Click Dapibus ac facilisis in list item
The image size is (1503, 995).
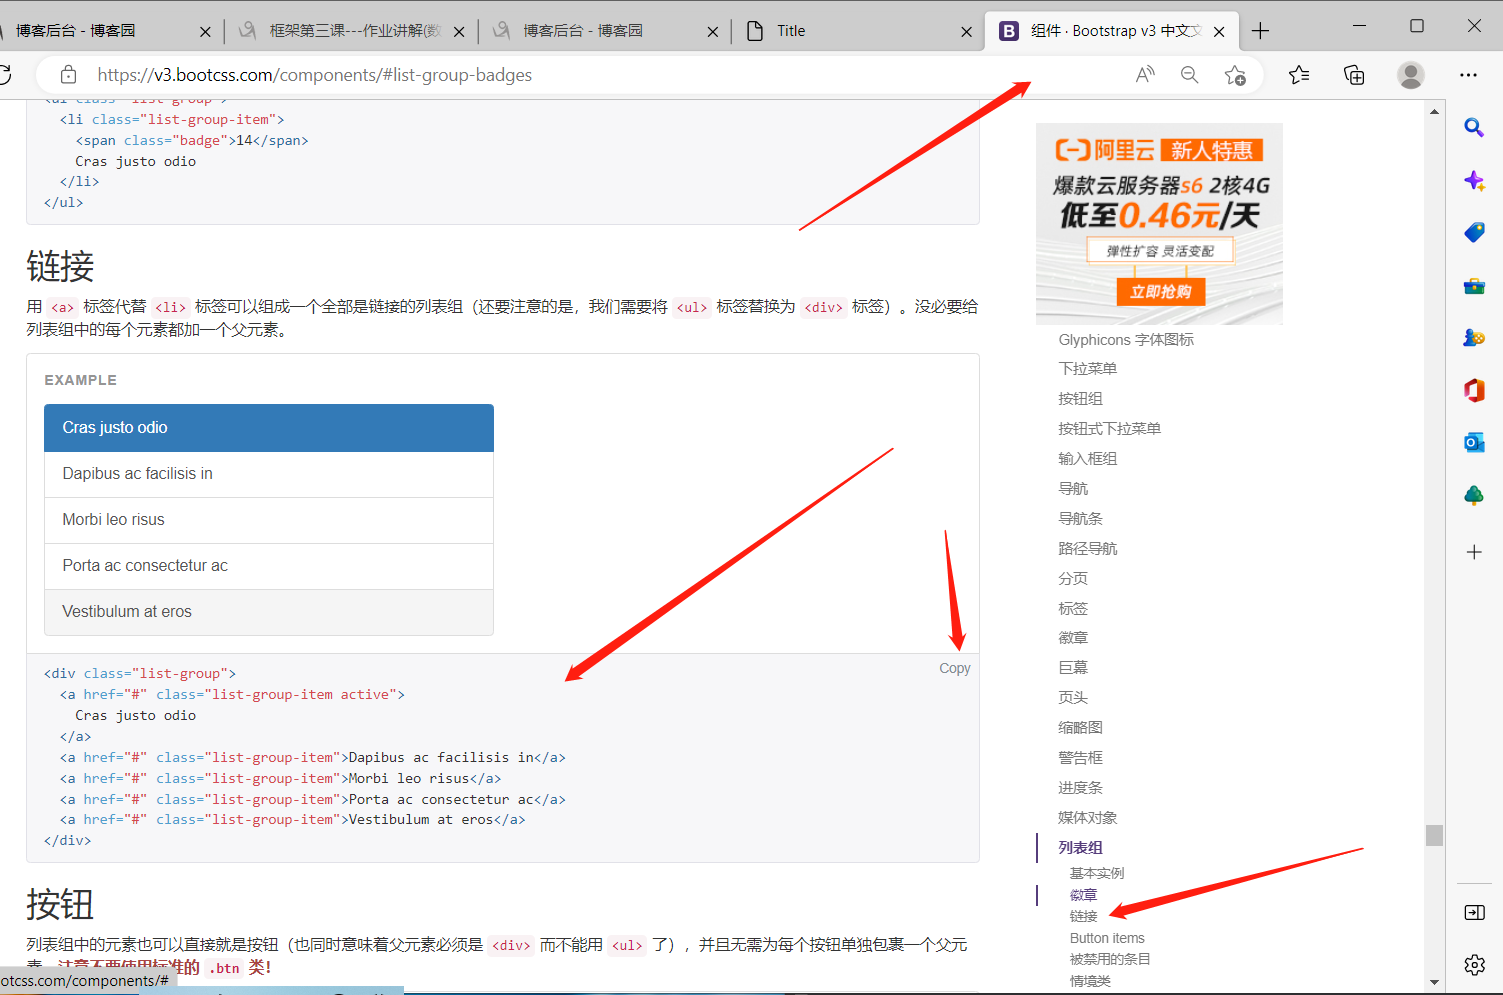pyautogui.click(x=269, y=474)
